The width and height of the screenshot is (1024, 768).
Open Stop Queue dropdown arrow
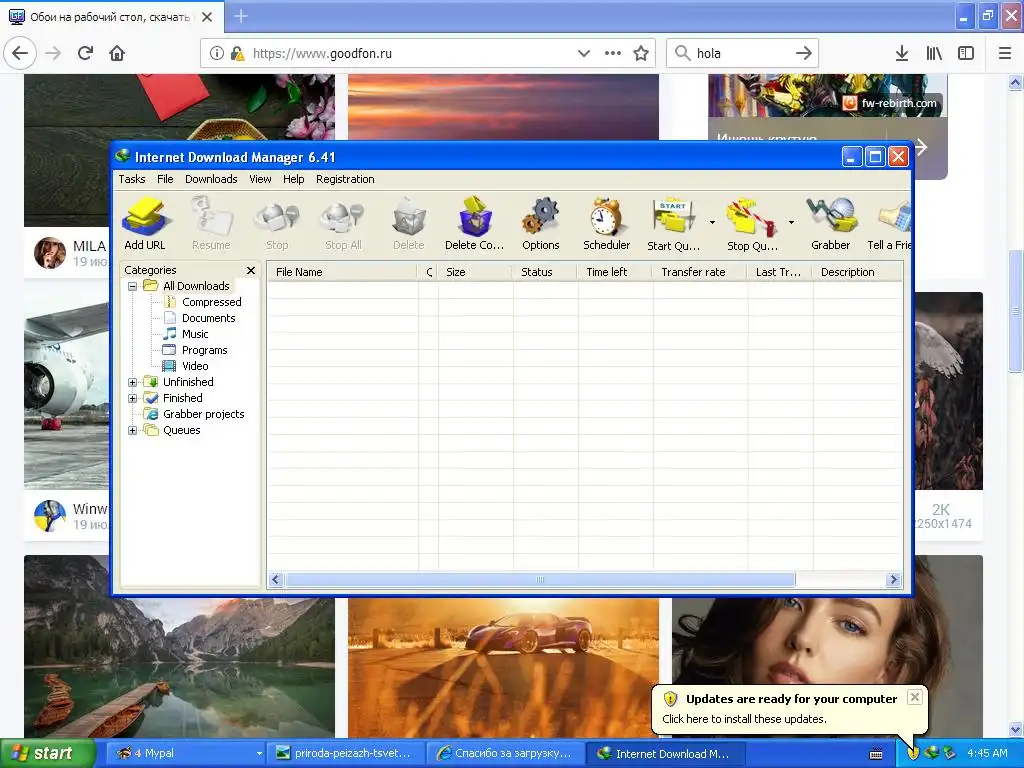coord(791,223)
